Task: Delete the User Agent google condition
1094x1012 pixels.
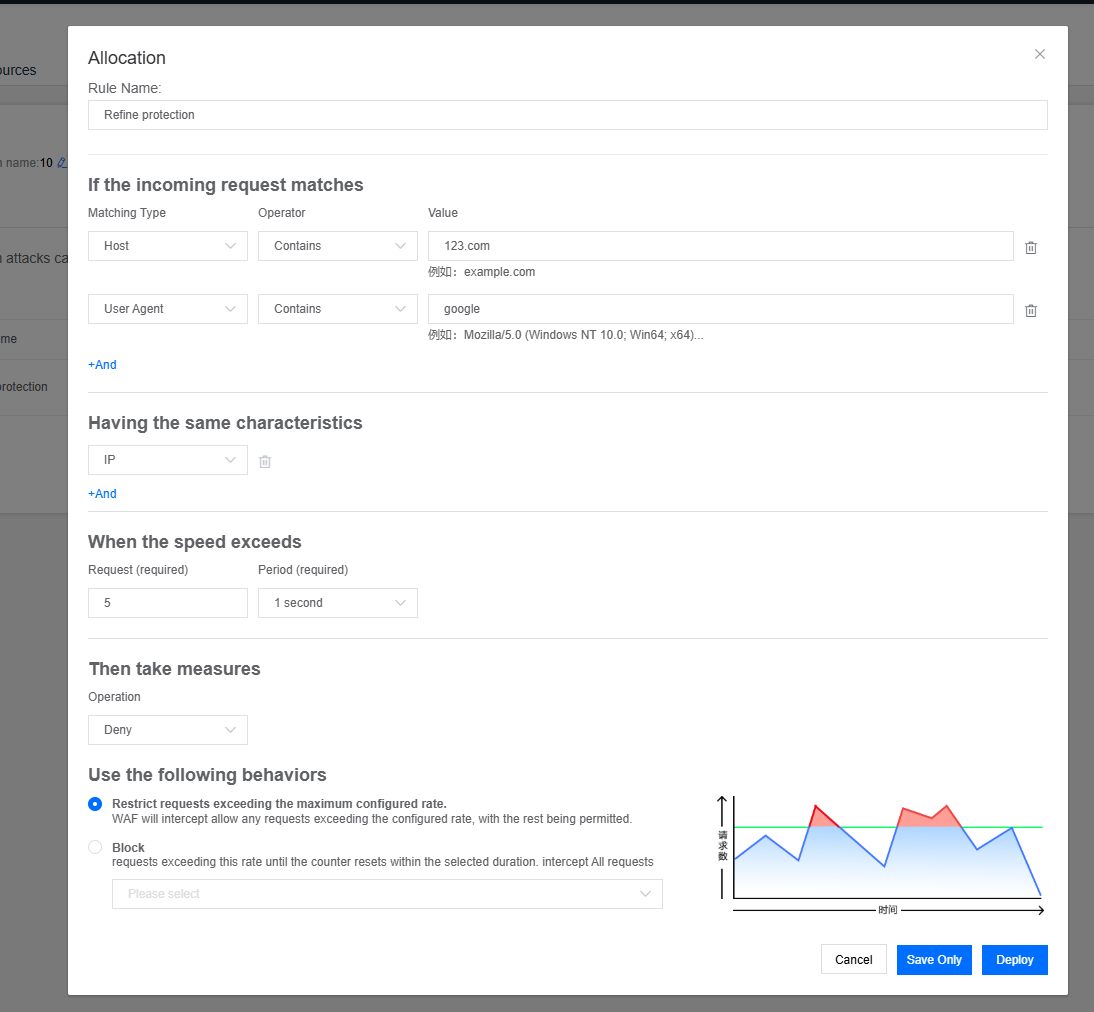Action: (x=1031, y=311)
